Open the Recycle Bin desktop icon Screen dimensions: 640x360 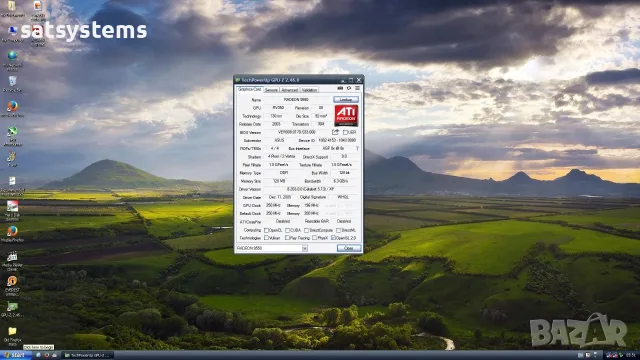coord(12,84)
